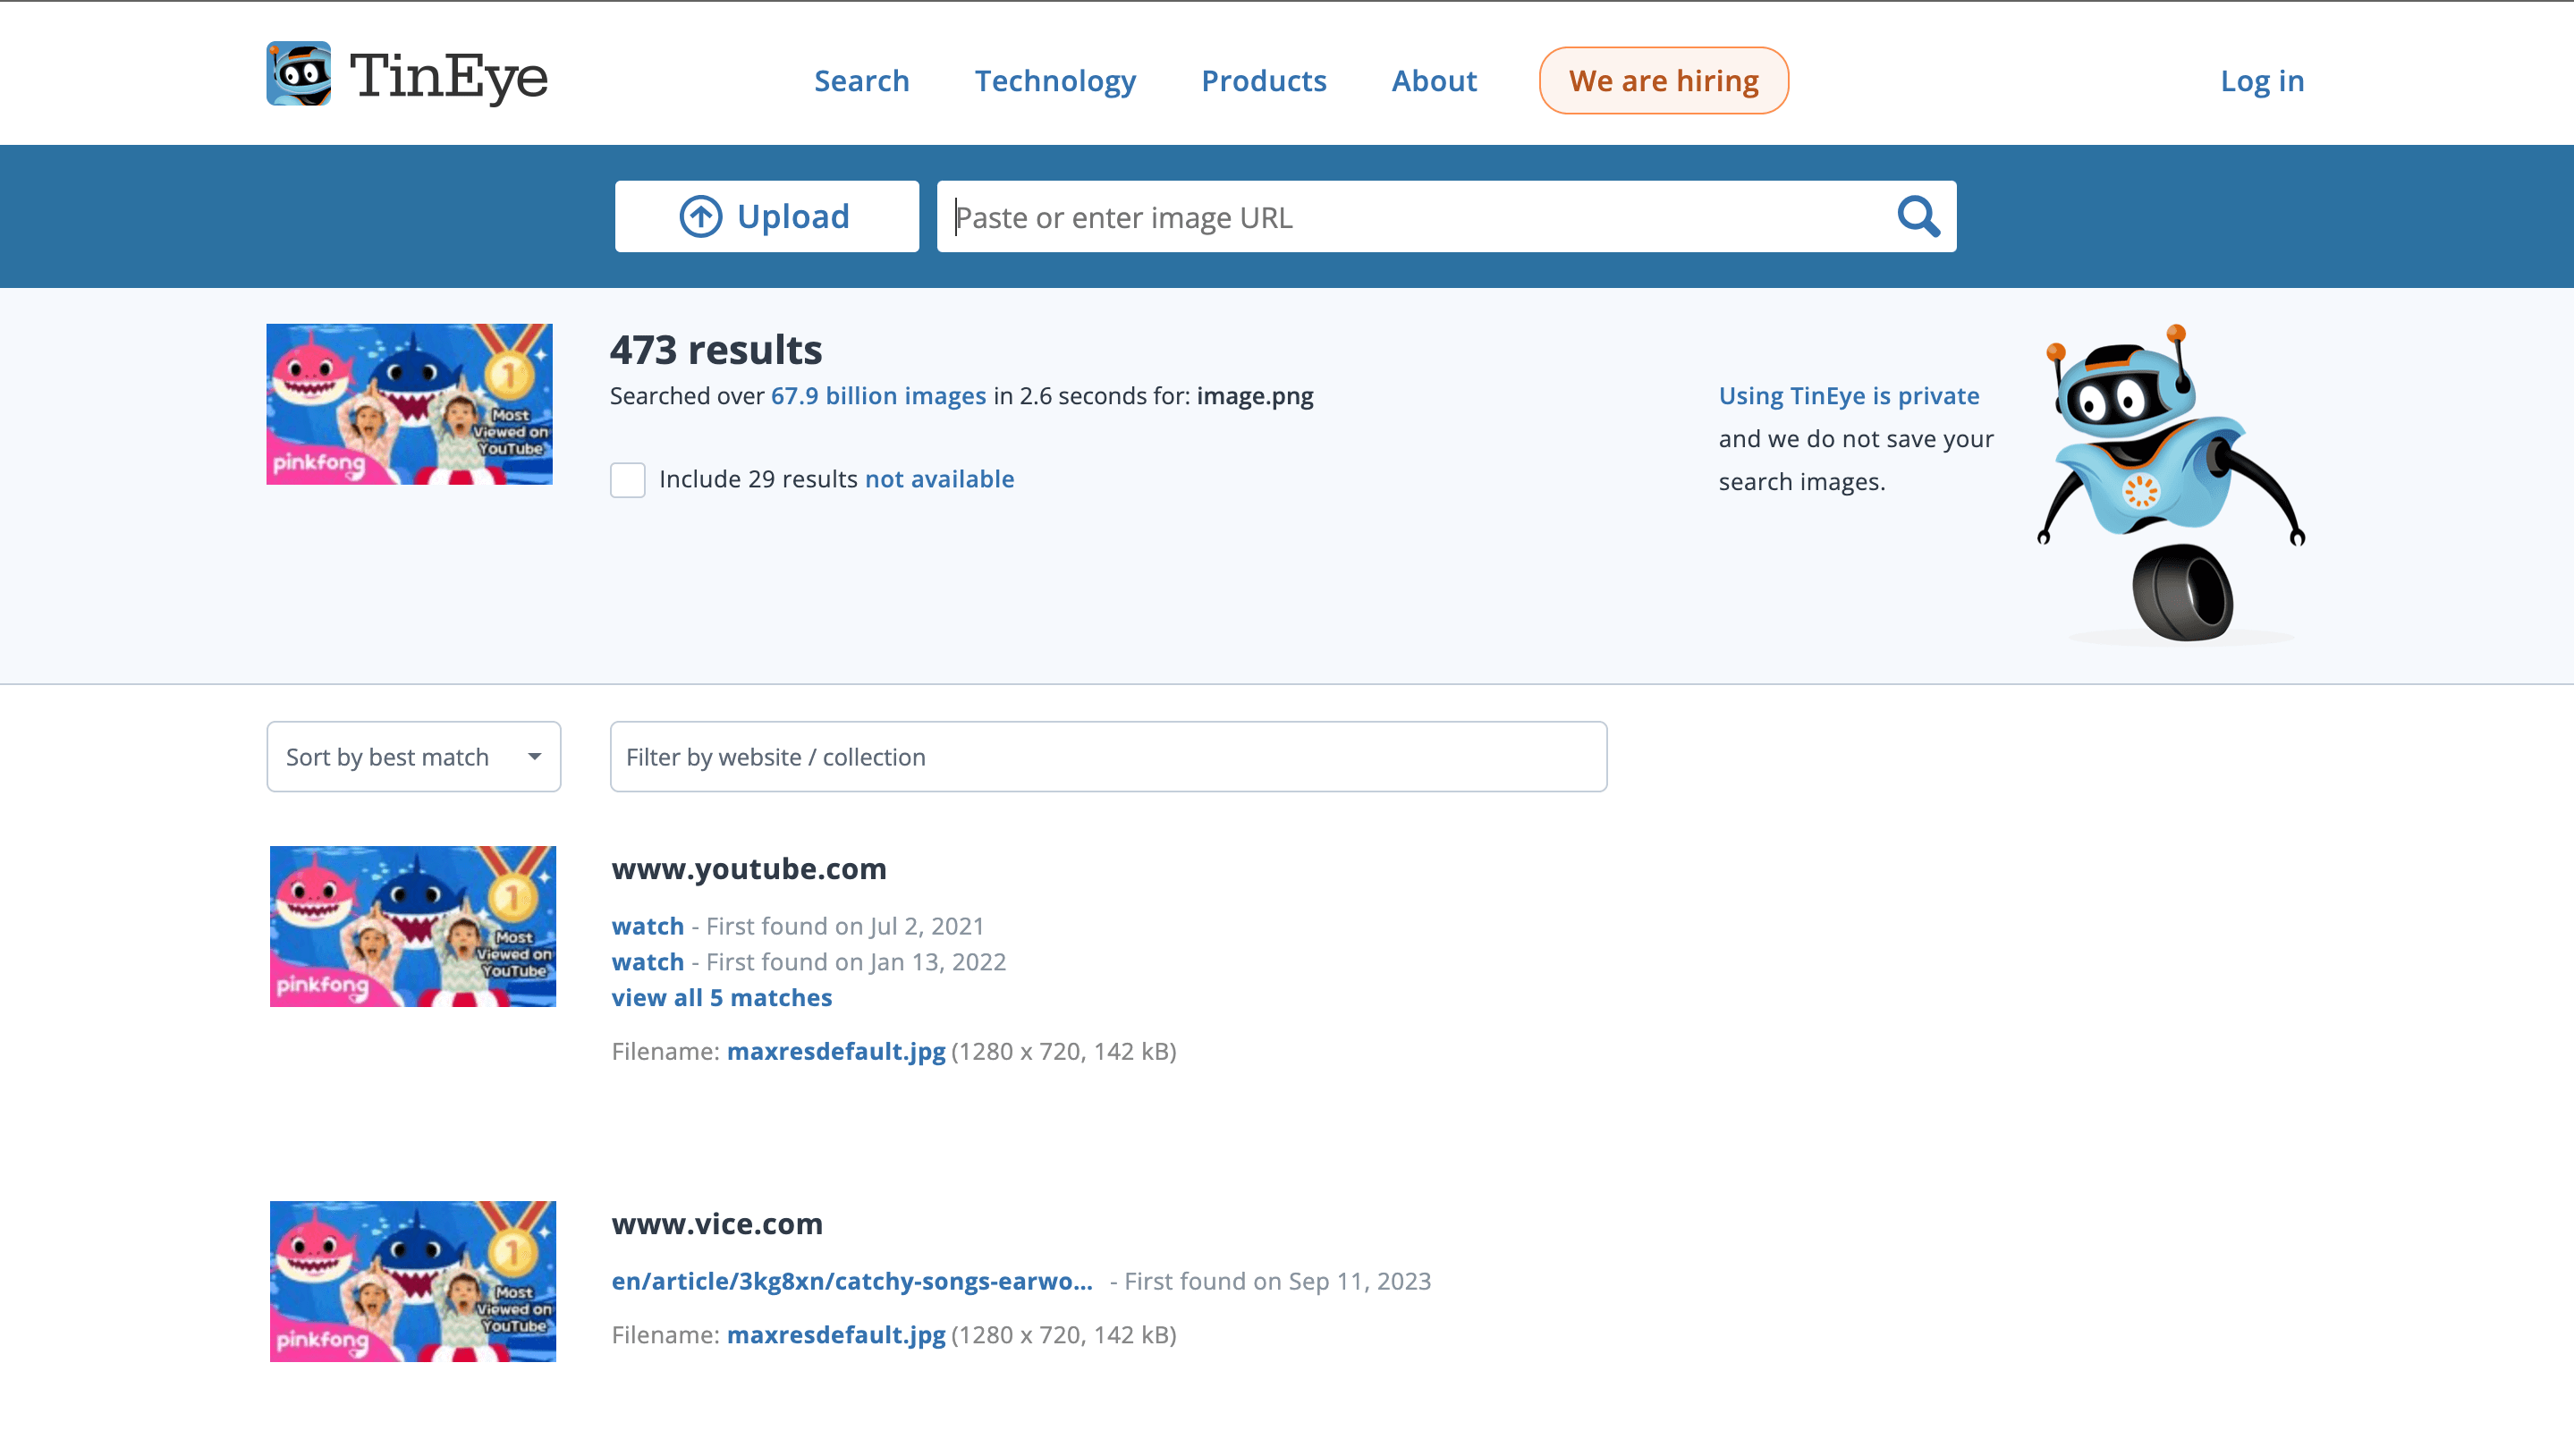Viewport: 2574px width, 1456px height.
Task: Open the Technology menu item
Action: [1055, 81]
